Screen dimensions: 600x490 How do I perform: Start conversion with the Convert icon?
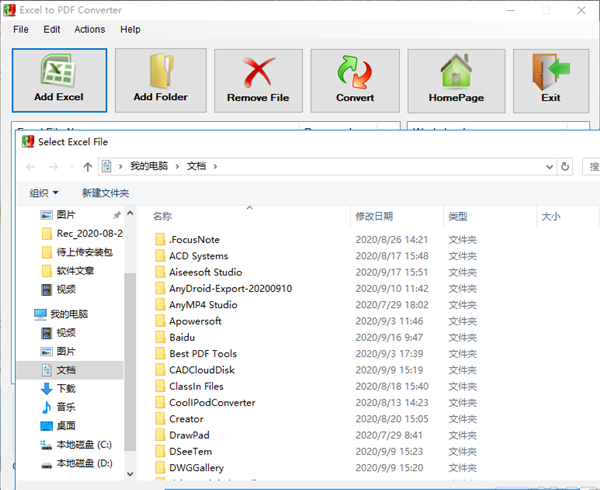(x=355, y=80)
